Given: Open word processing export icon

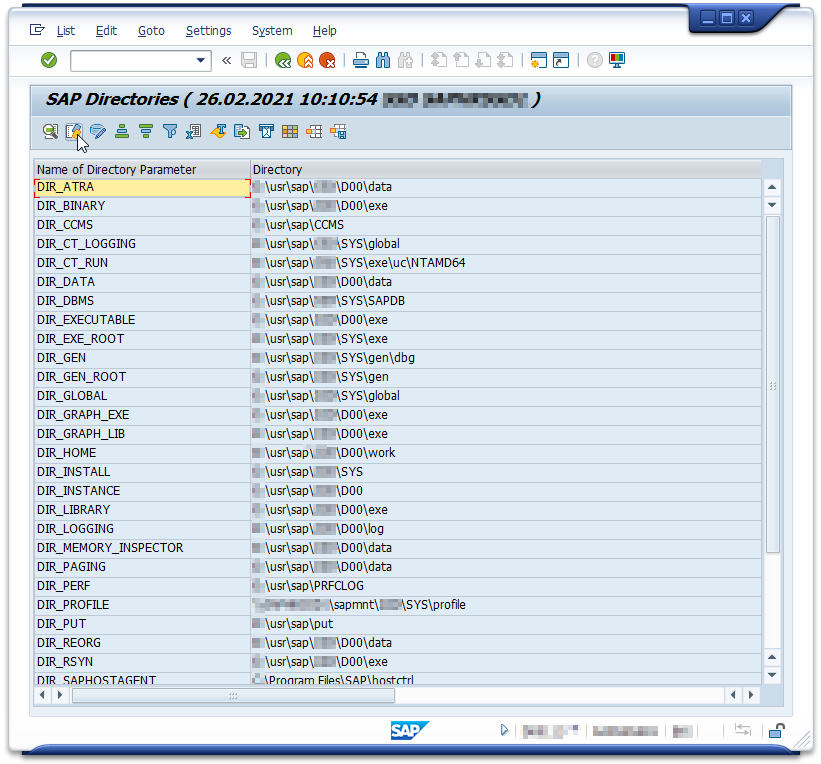Looking at the screenshot, I should (x=218, y=131).
